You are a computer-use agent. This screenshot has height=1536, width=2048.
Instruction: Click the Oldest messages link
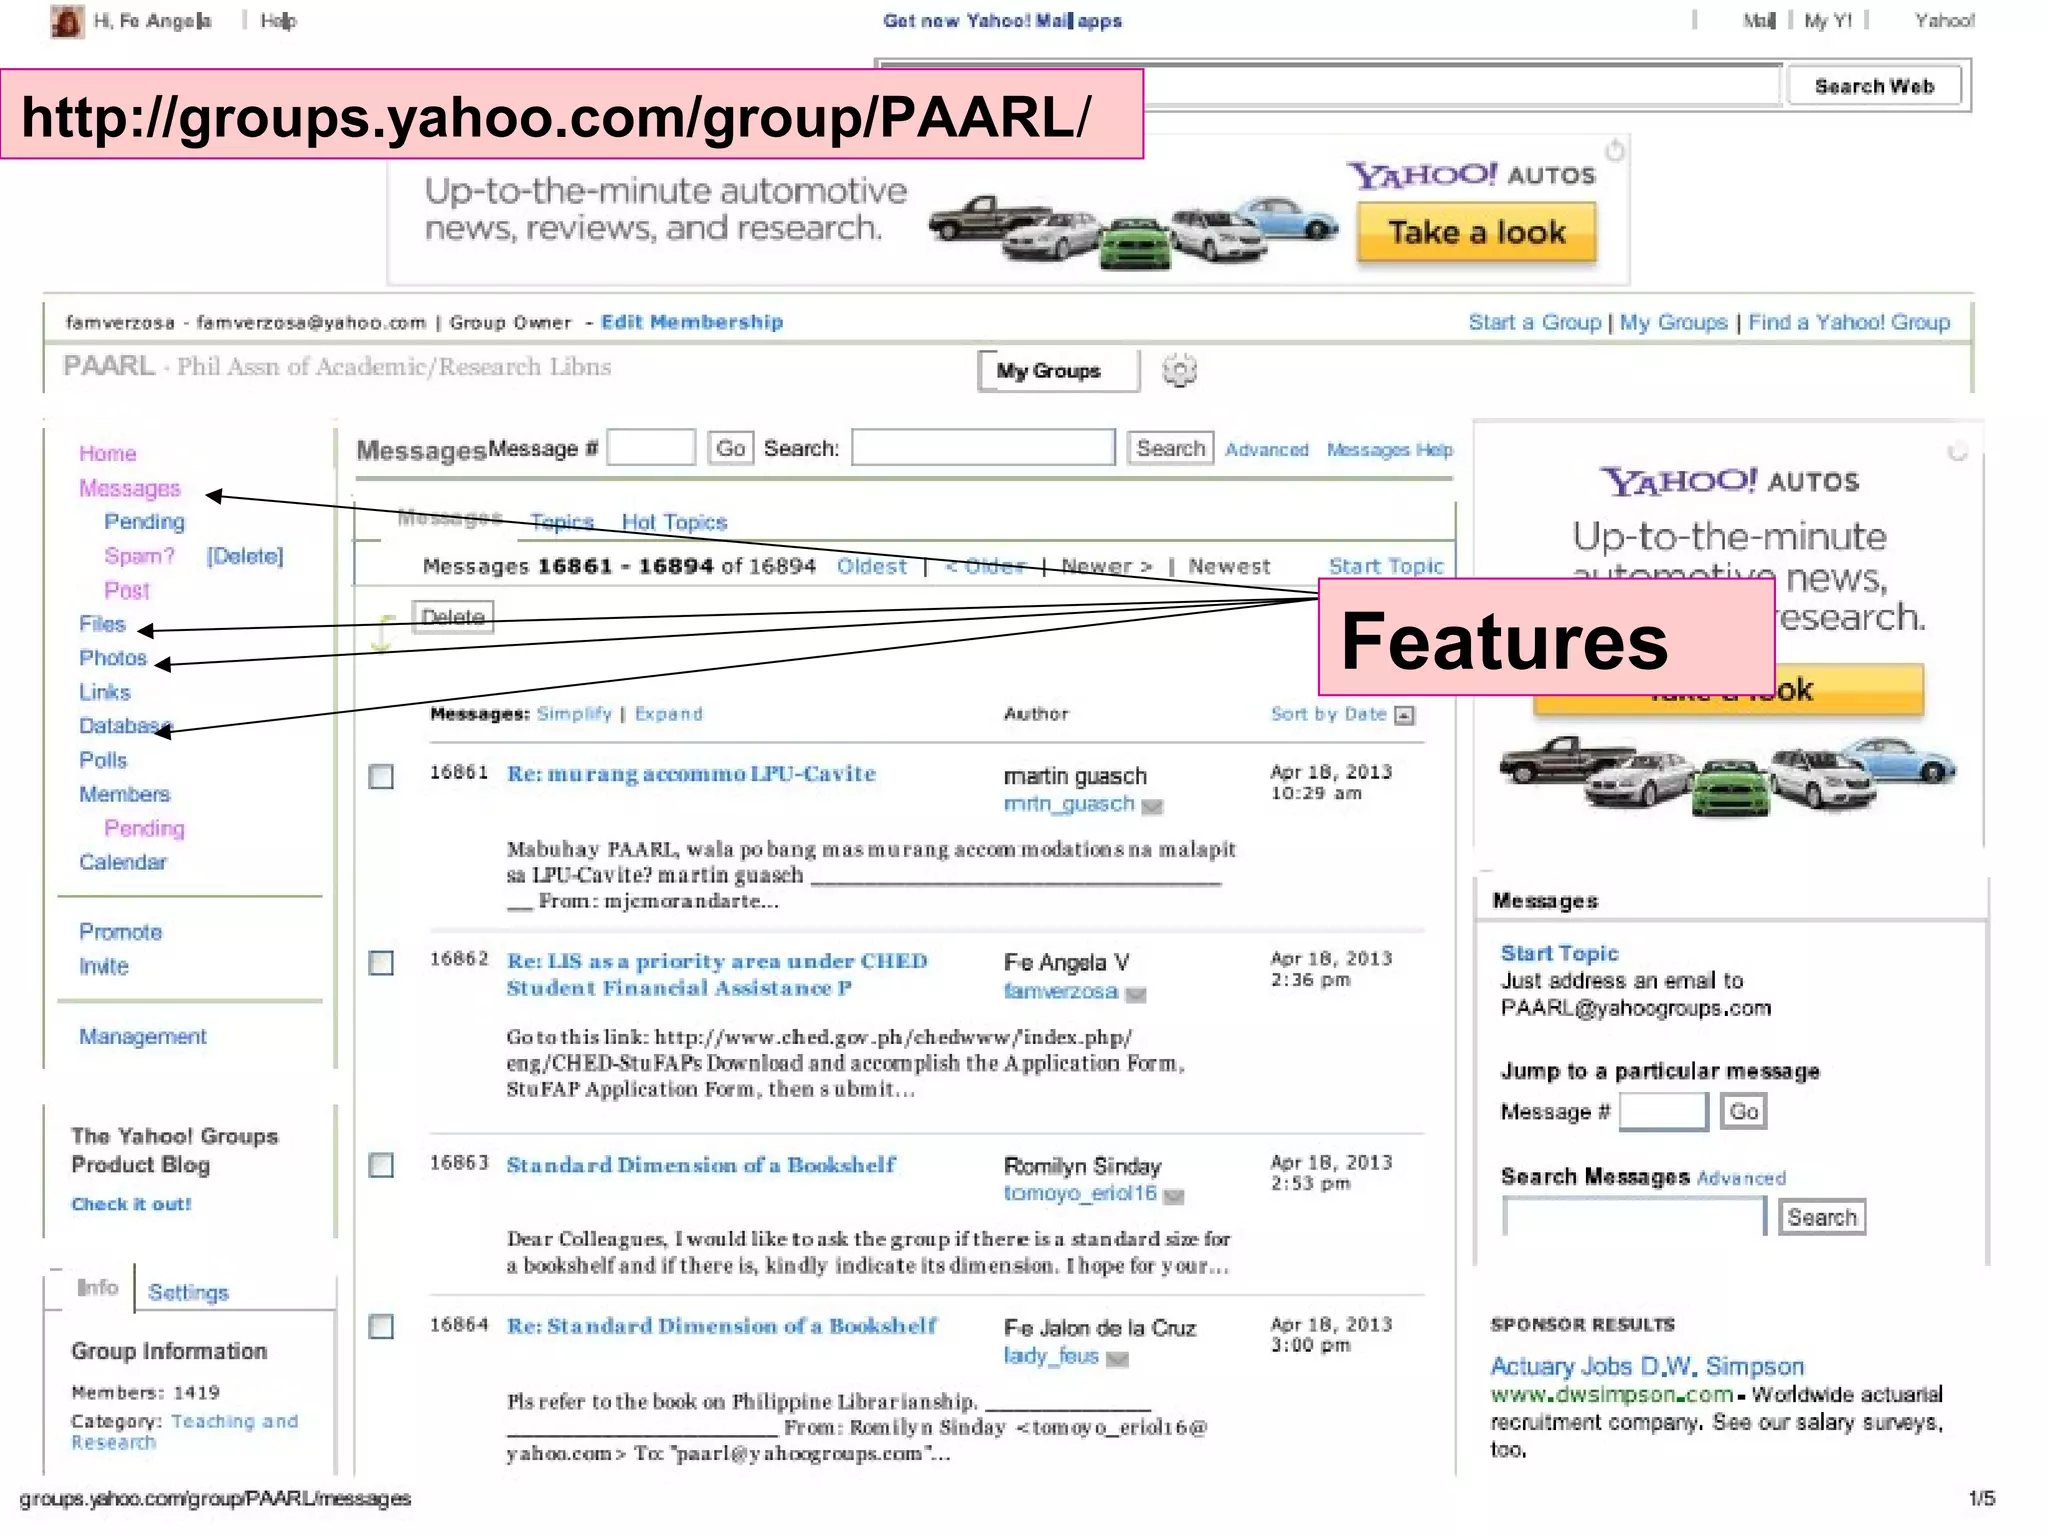point(872,566)
